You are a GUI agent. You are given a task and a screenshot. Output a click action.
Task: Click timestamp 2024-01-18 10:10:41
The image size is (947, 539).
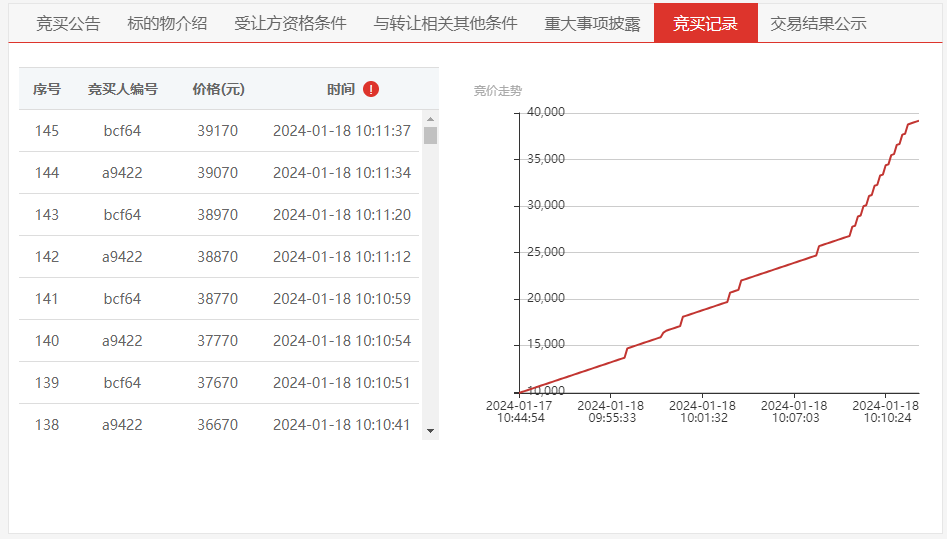(342, 425)
